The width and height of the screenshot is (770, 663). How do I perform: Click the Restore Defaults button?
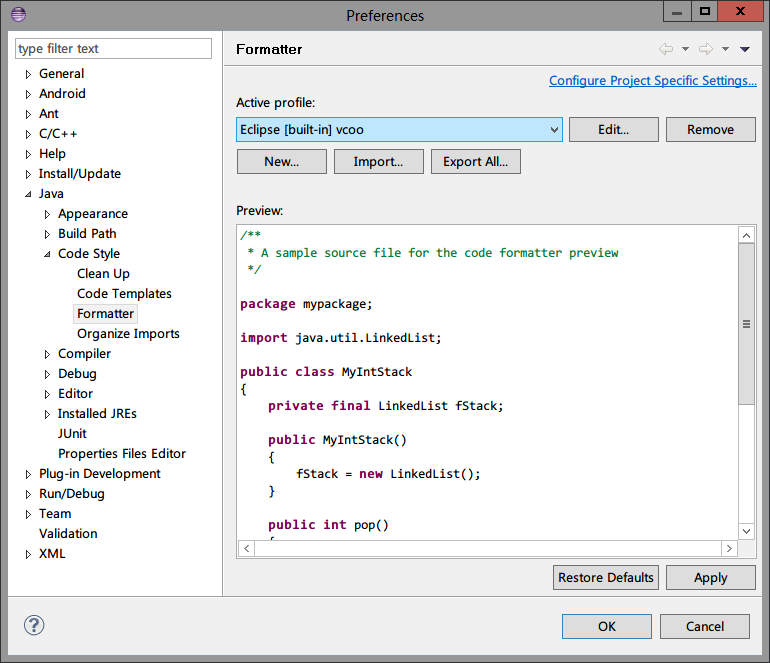(605, 577)
